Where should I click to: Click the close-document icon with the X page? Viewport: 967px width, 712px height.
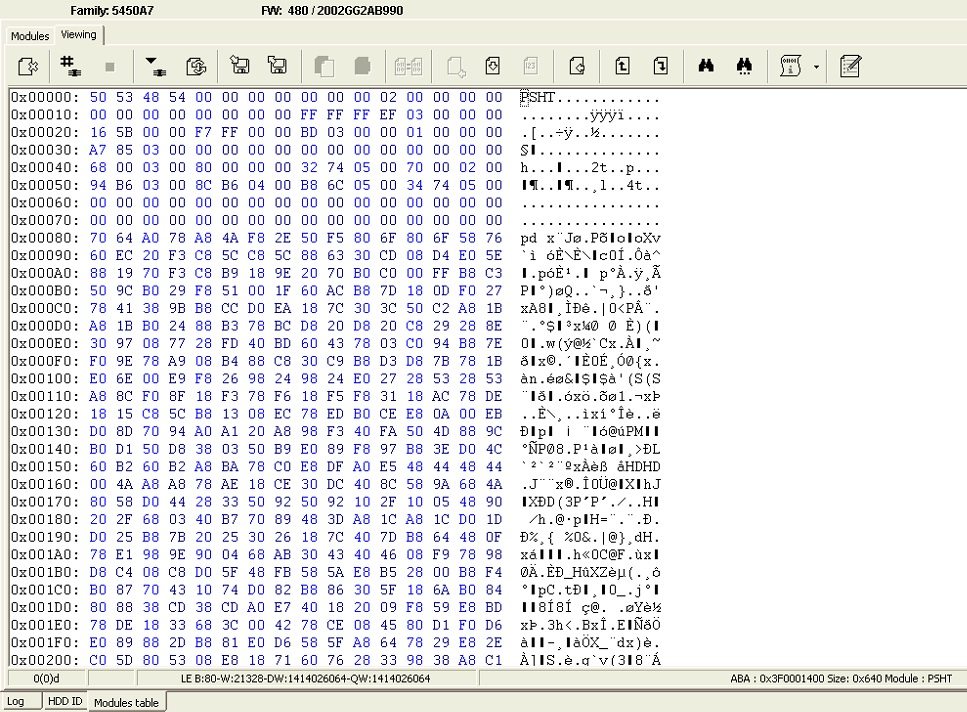pyautogui.click(x=28, y=66)
